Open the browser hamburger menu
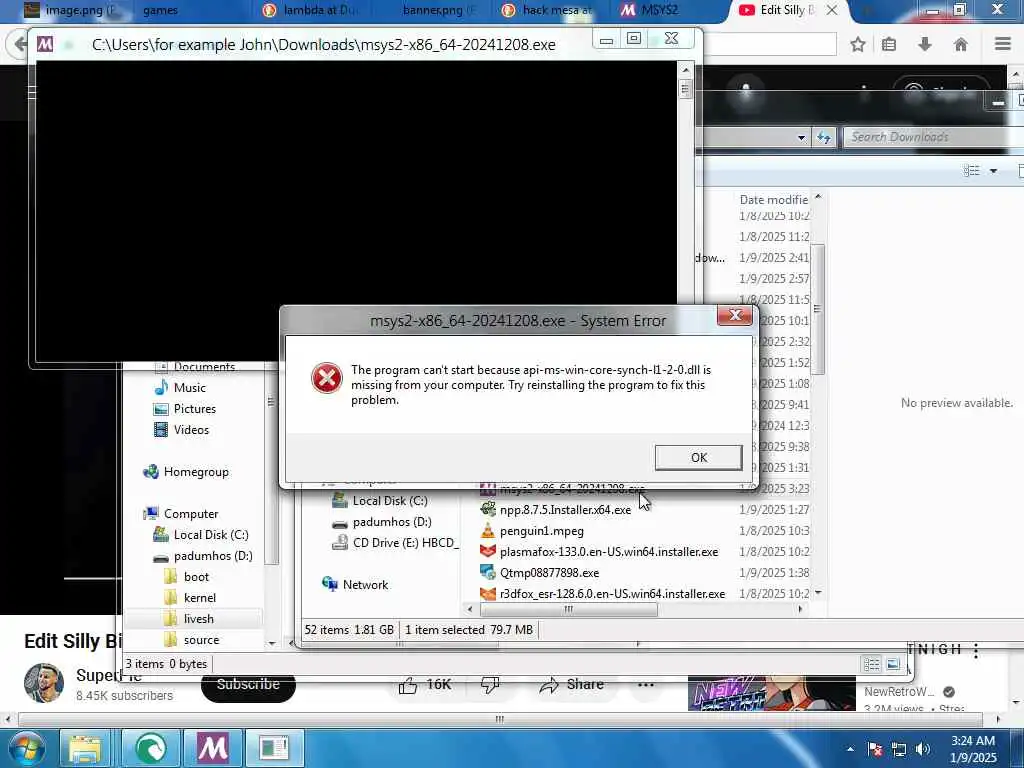Viewport: 1024px width, 768px height. click(1003, 44)
